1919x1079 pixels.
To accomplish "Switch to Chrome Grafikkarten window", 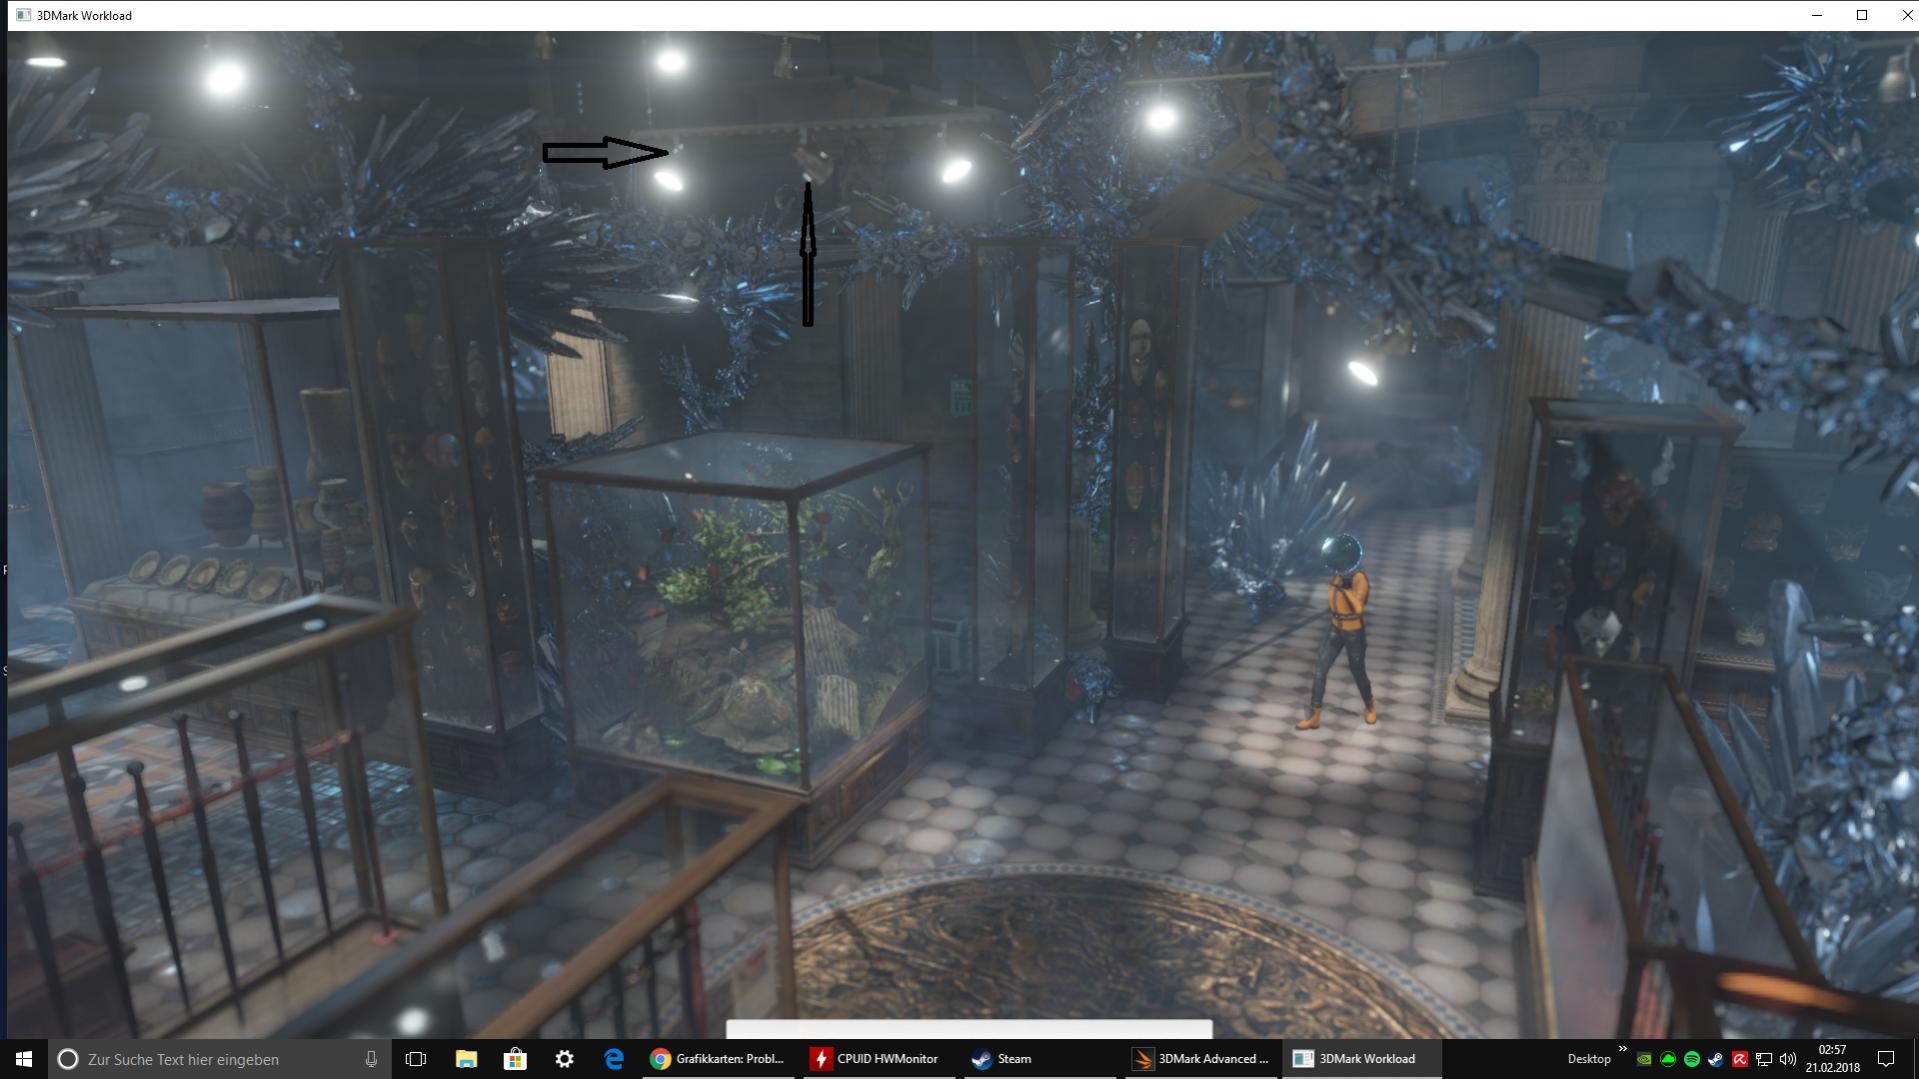I will coord(718,1059).
